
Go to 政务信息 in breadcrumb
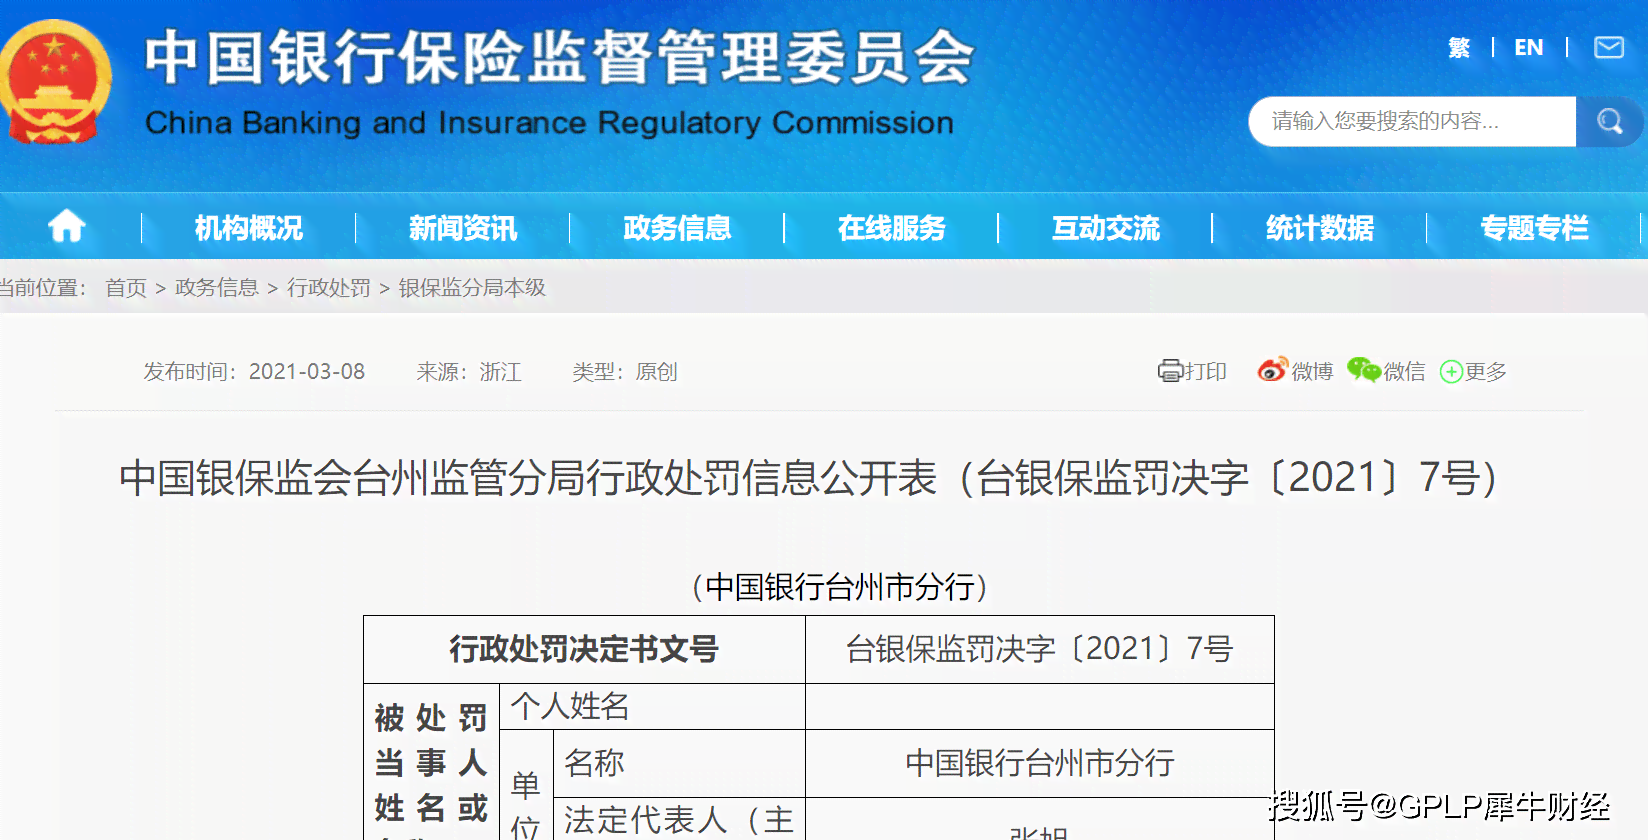point(217,288)
